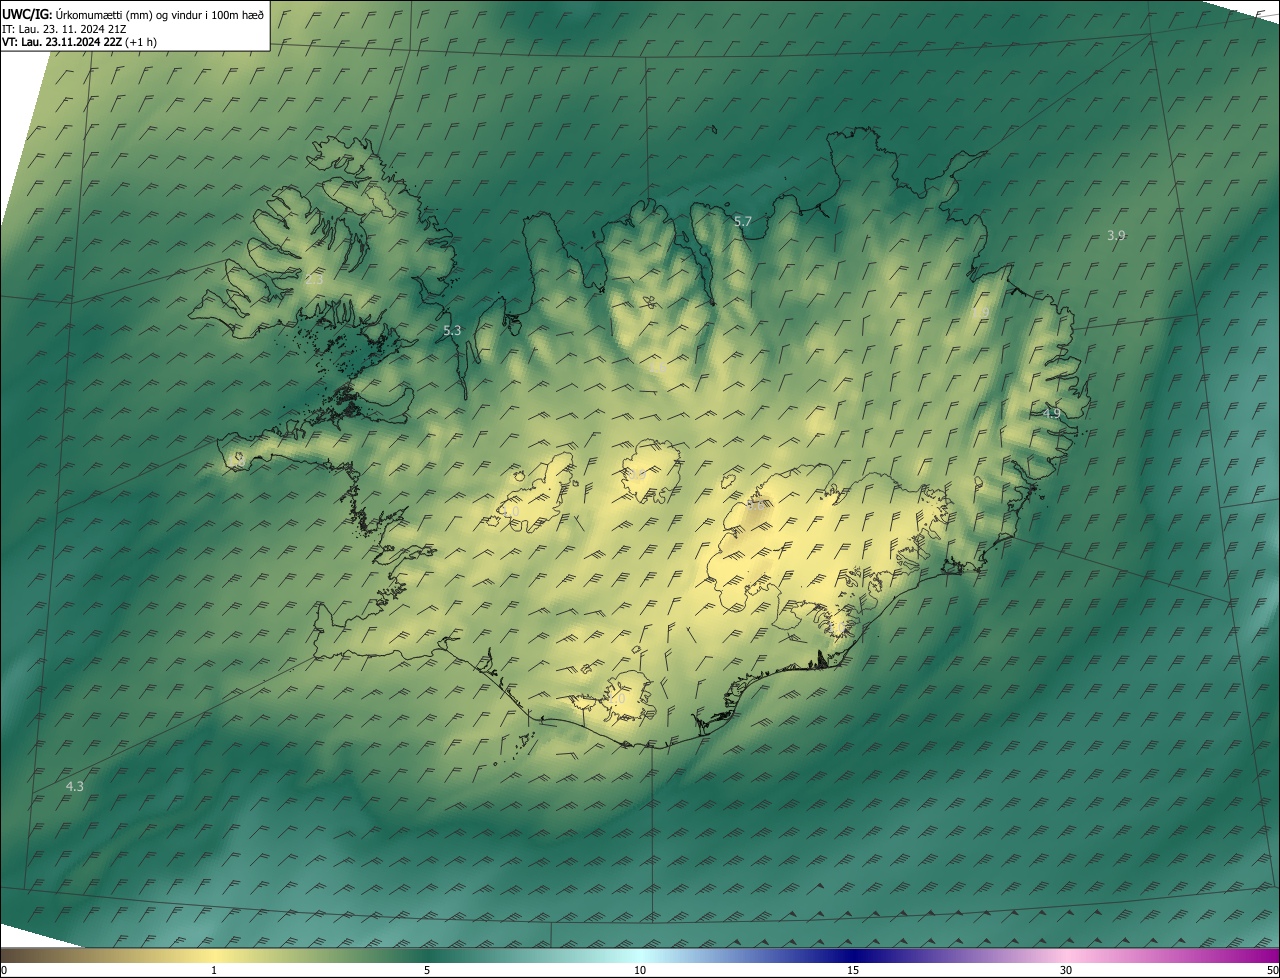Click the 4.3 value over the southwest sea
This screenshot has height=978, width=1280.
tap(74, 786)
